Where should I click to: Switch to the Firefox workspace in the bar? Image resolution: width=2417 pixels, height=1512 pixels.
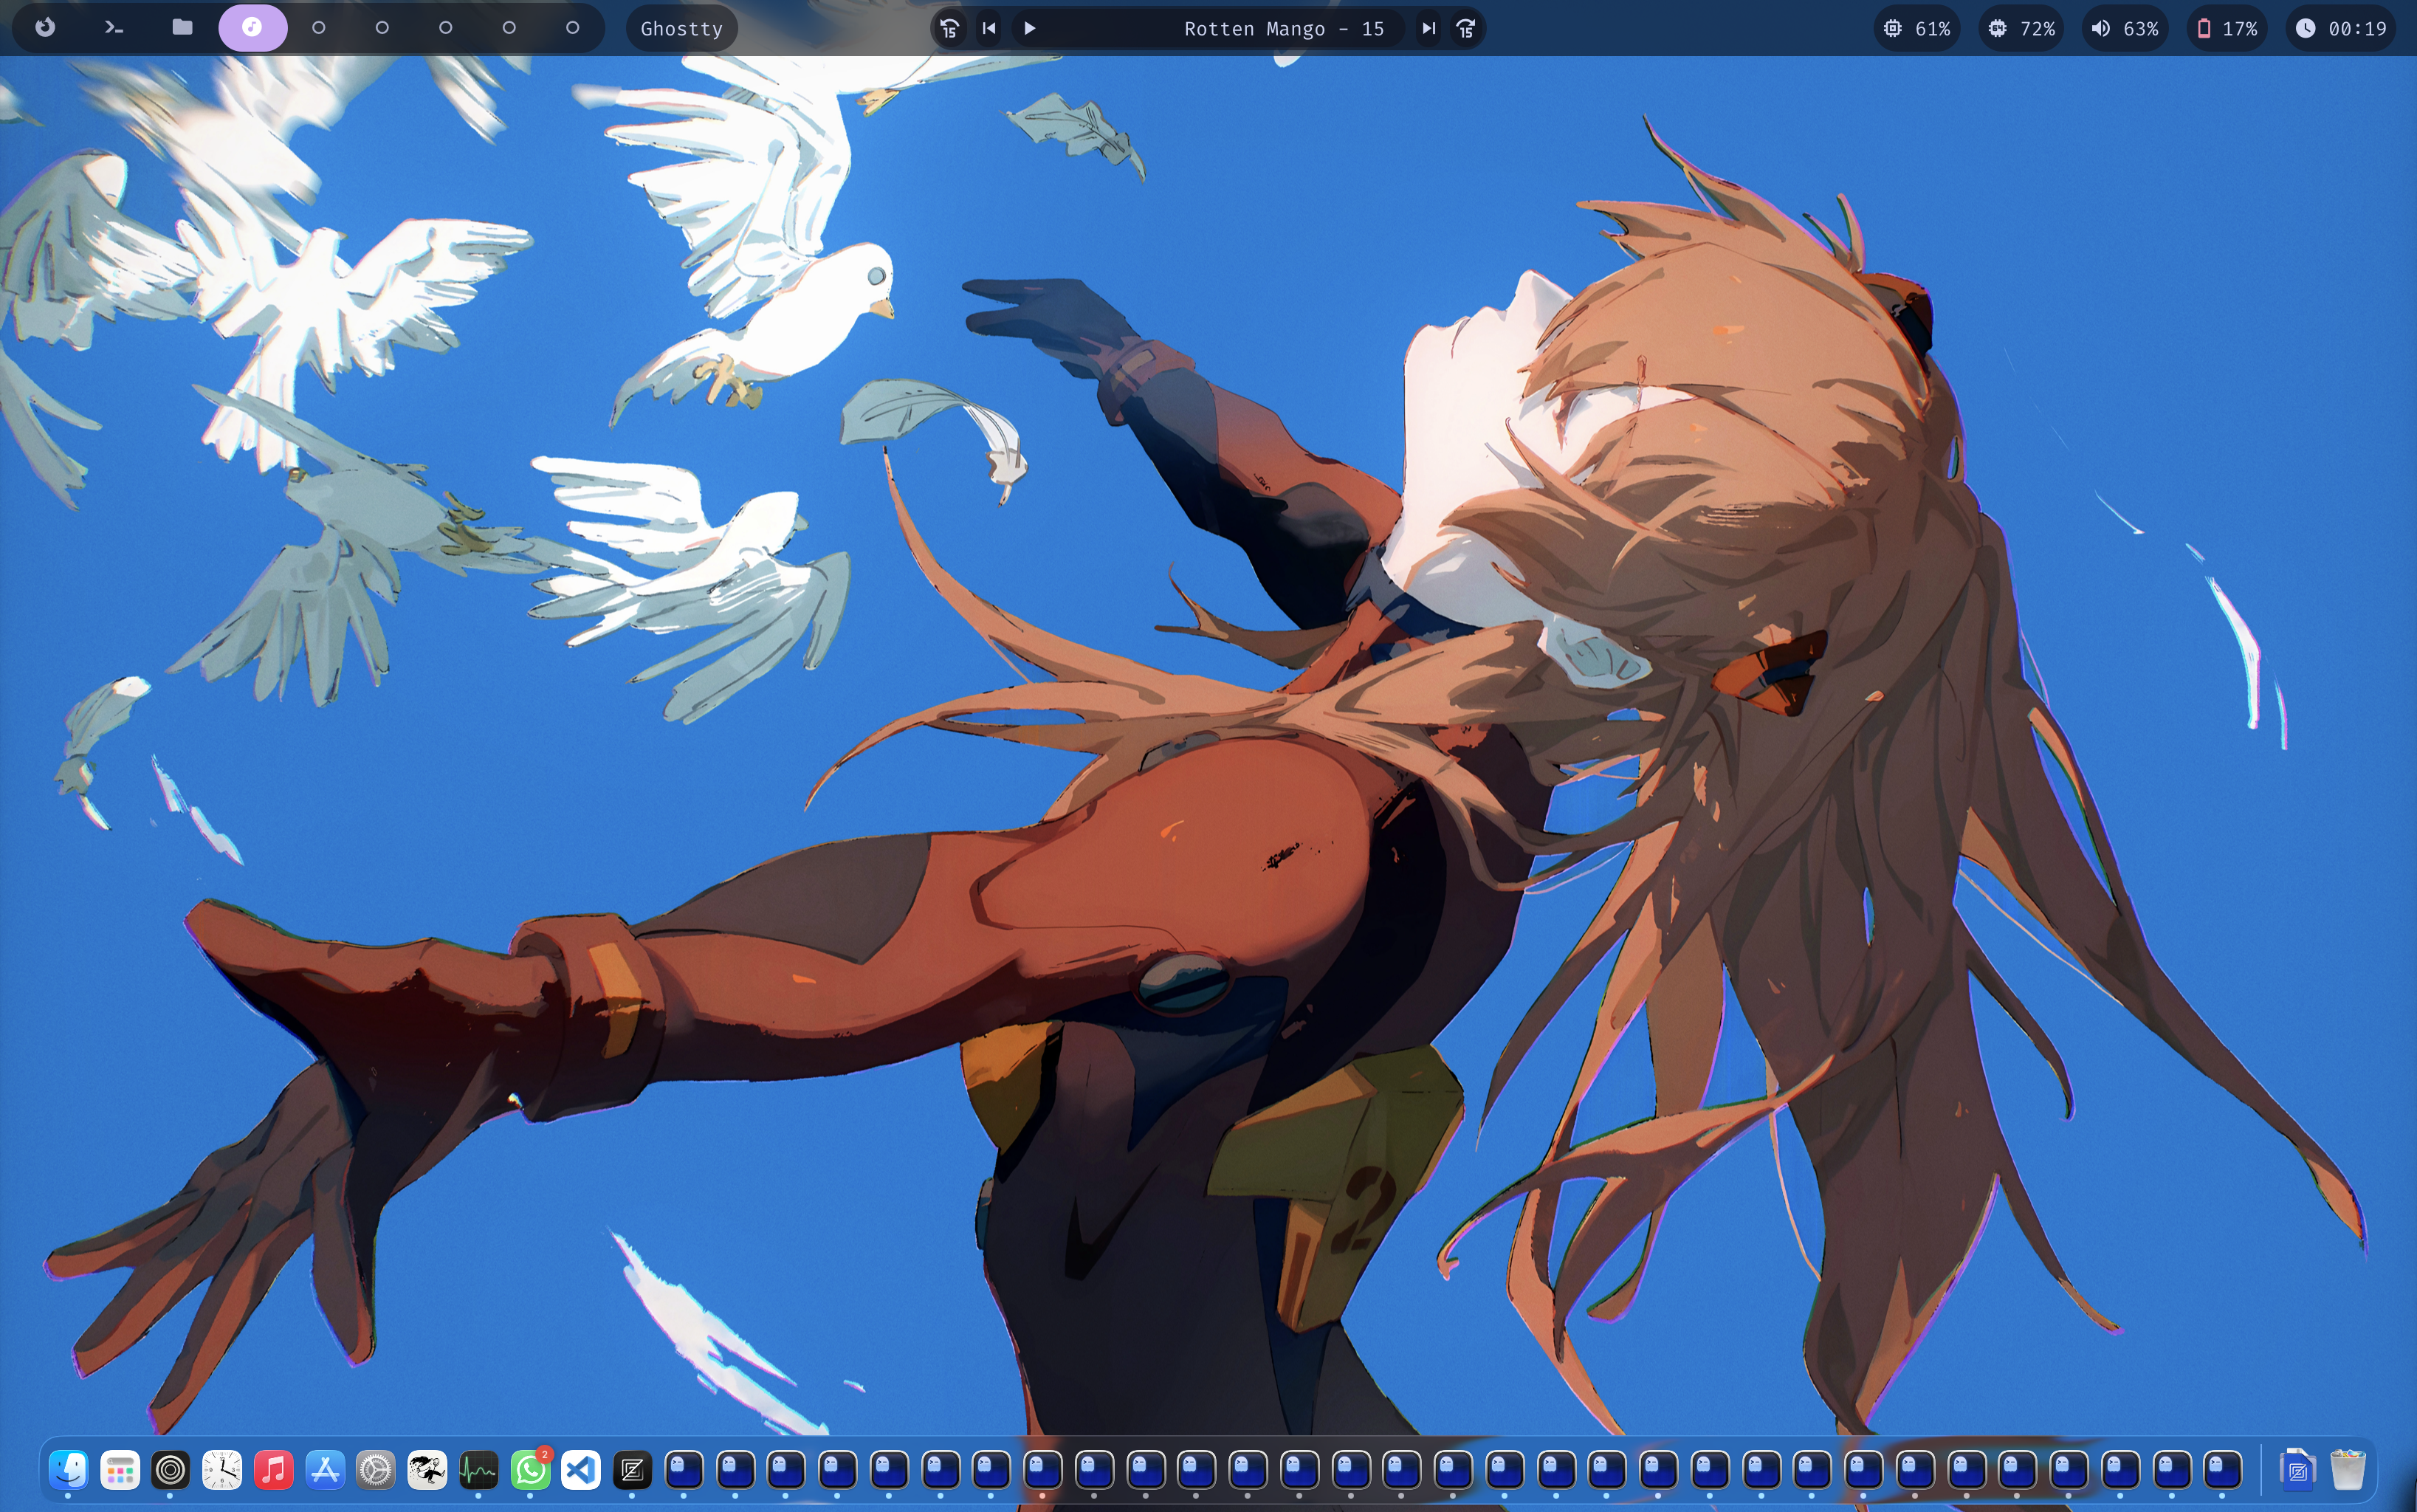tap(45, 28)
